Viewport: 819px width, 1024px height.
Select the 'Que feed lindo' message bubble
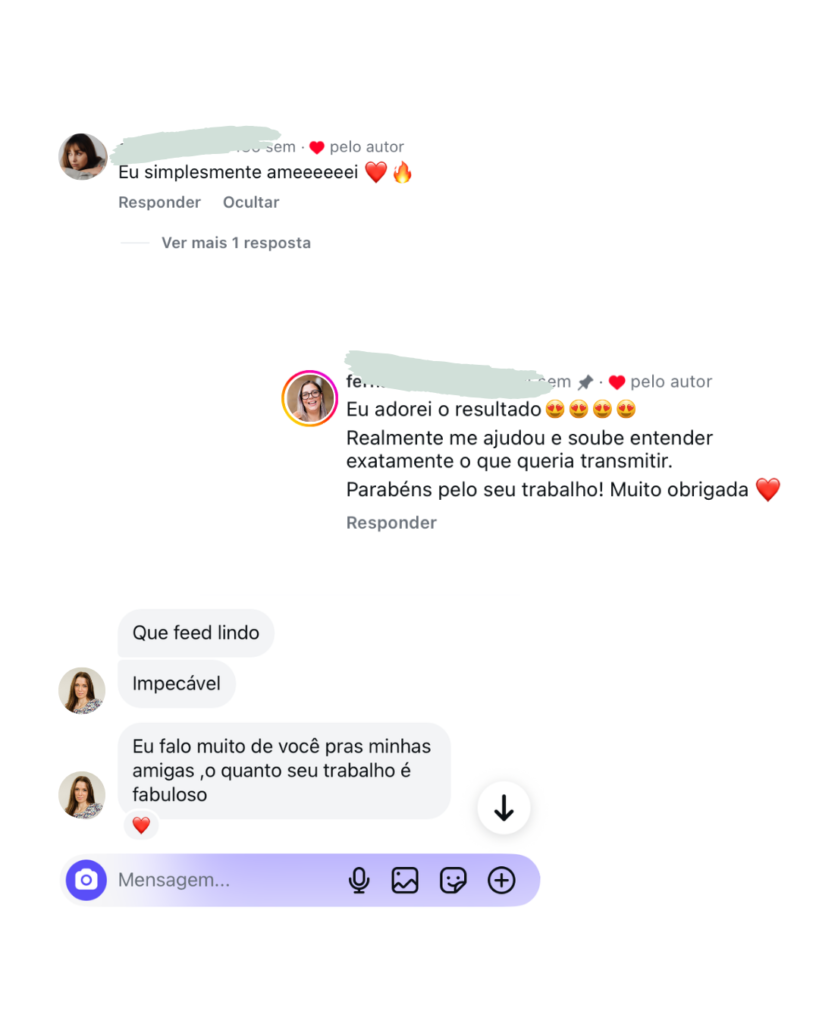point(196,633)
